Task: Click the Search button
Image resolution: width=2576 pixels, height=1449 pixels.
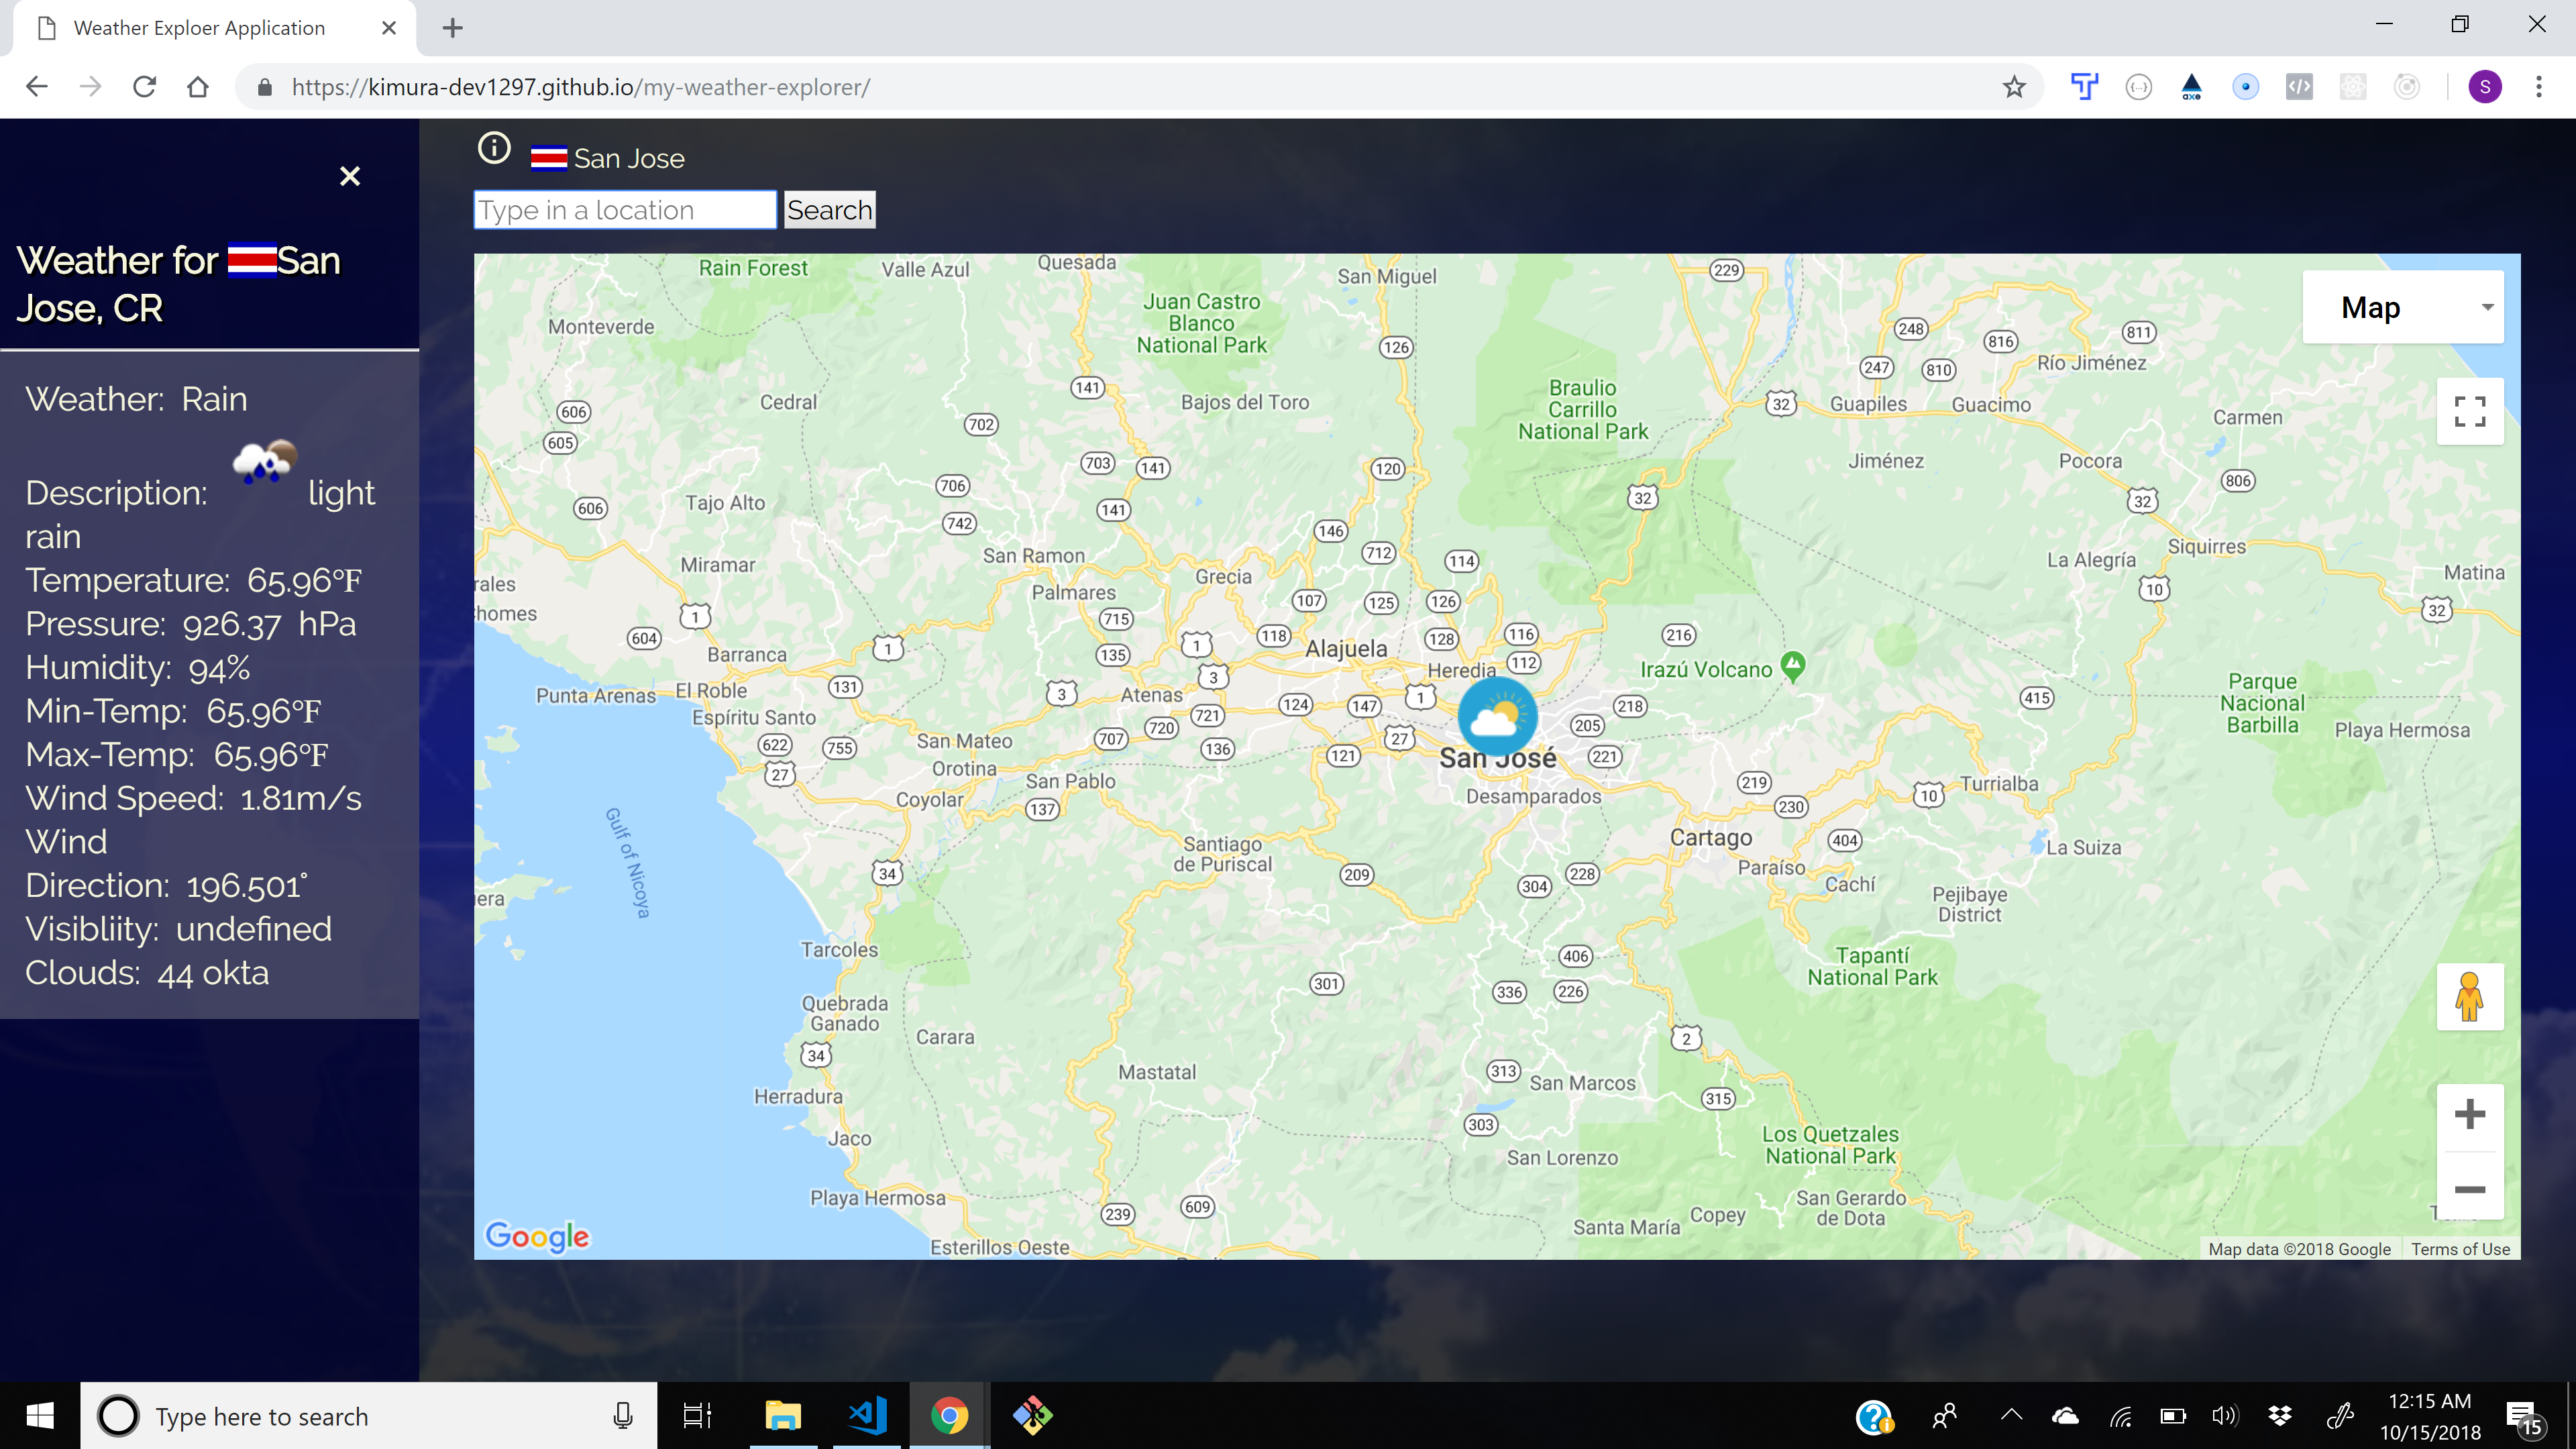Action: [829, 210]
